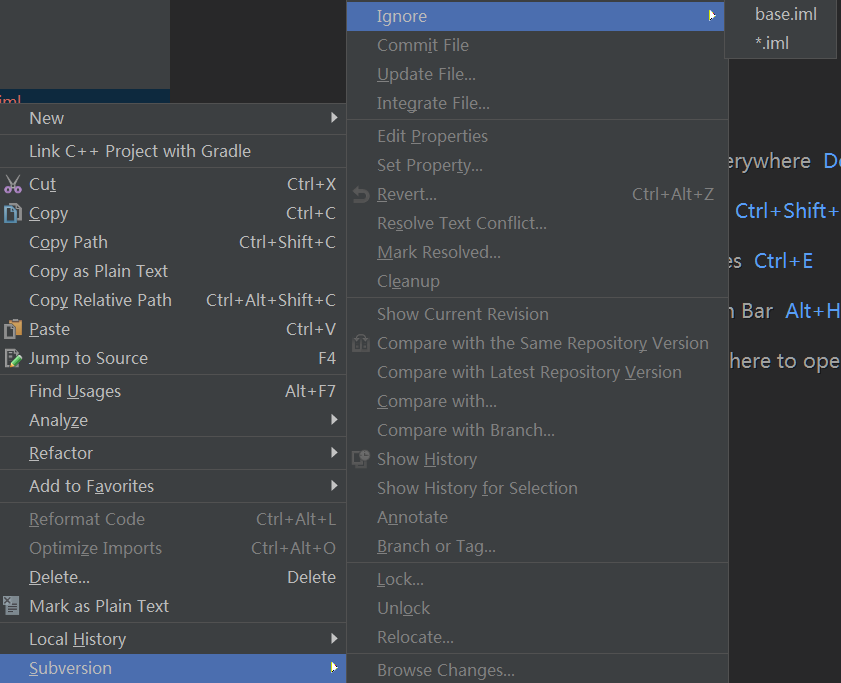Screen dimensions: 841x683
Task: Expand the Analyze submenu arrow
Action: (334, 420)
